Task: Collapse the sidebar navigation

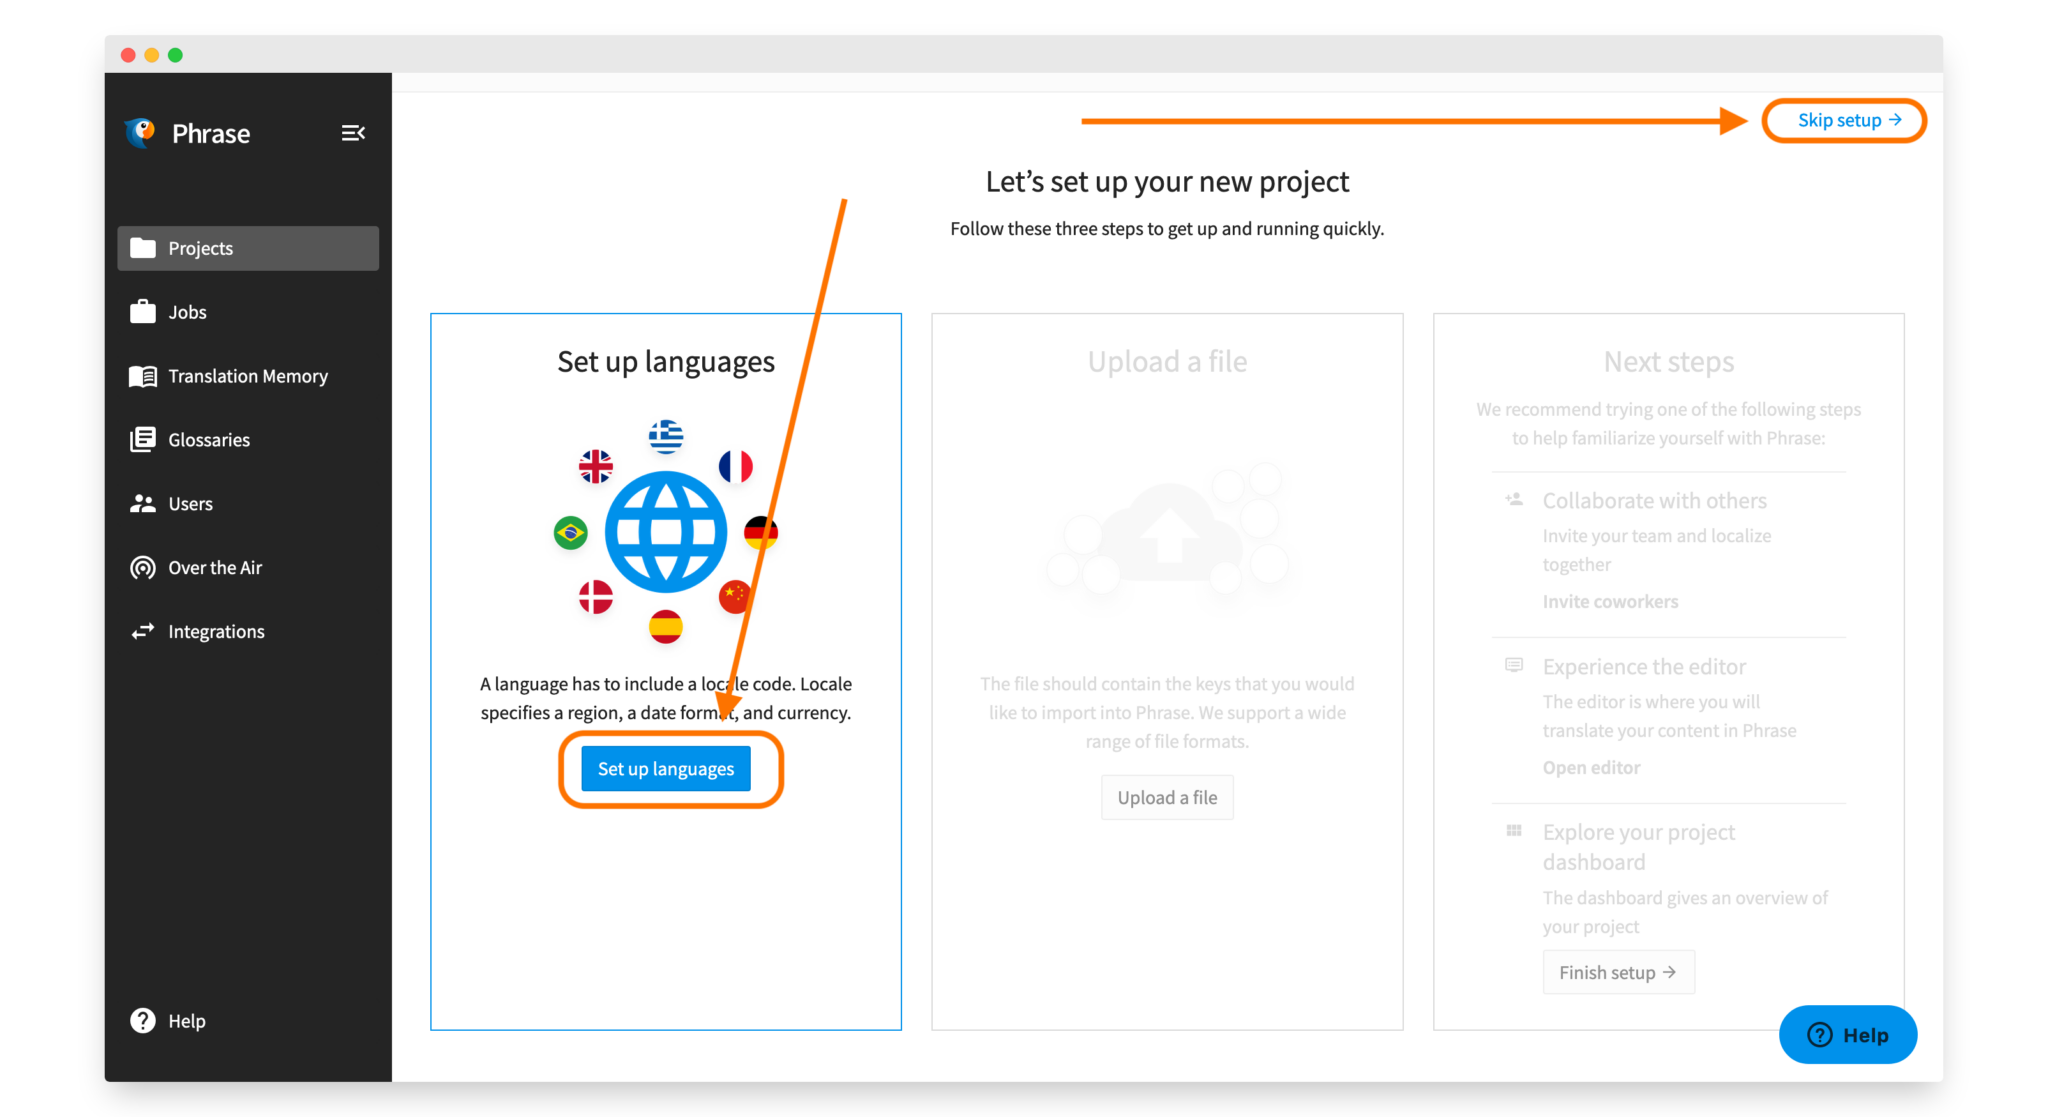Action: pyautogui.click(x=353, y=133)
